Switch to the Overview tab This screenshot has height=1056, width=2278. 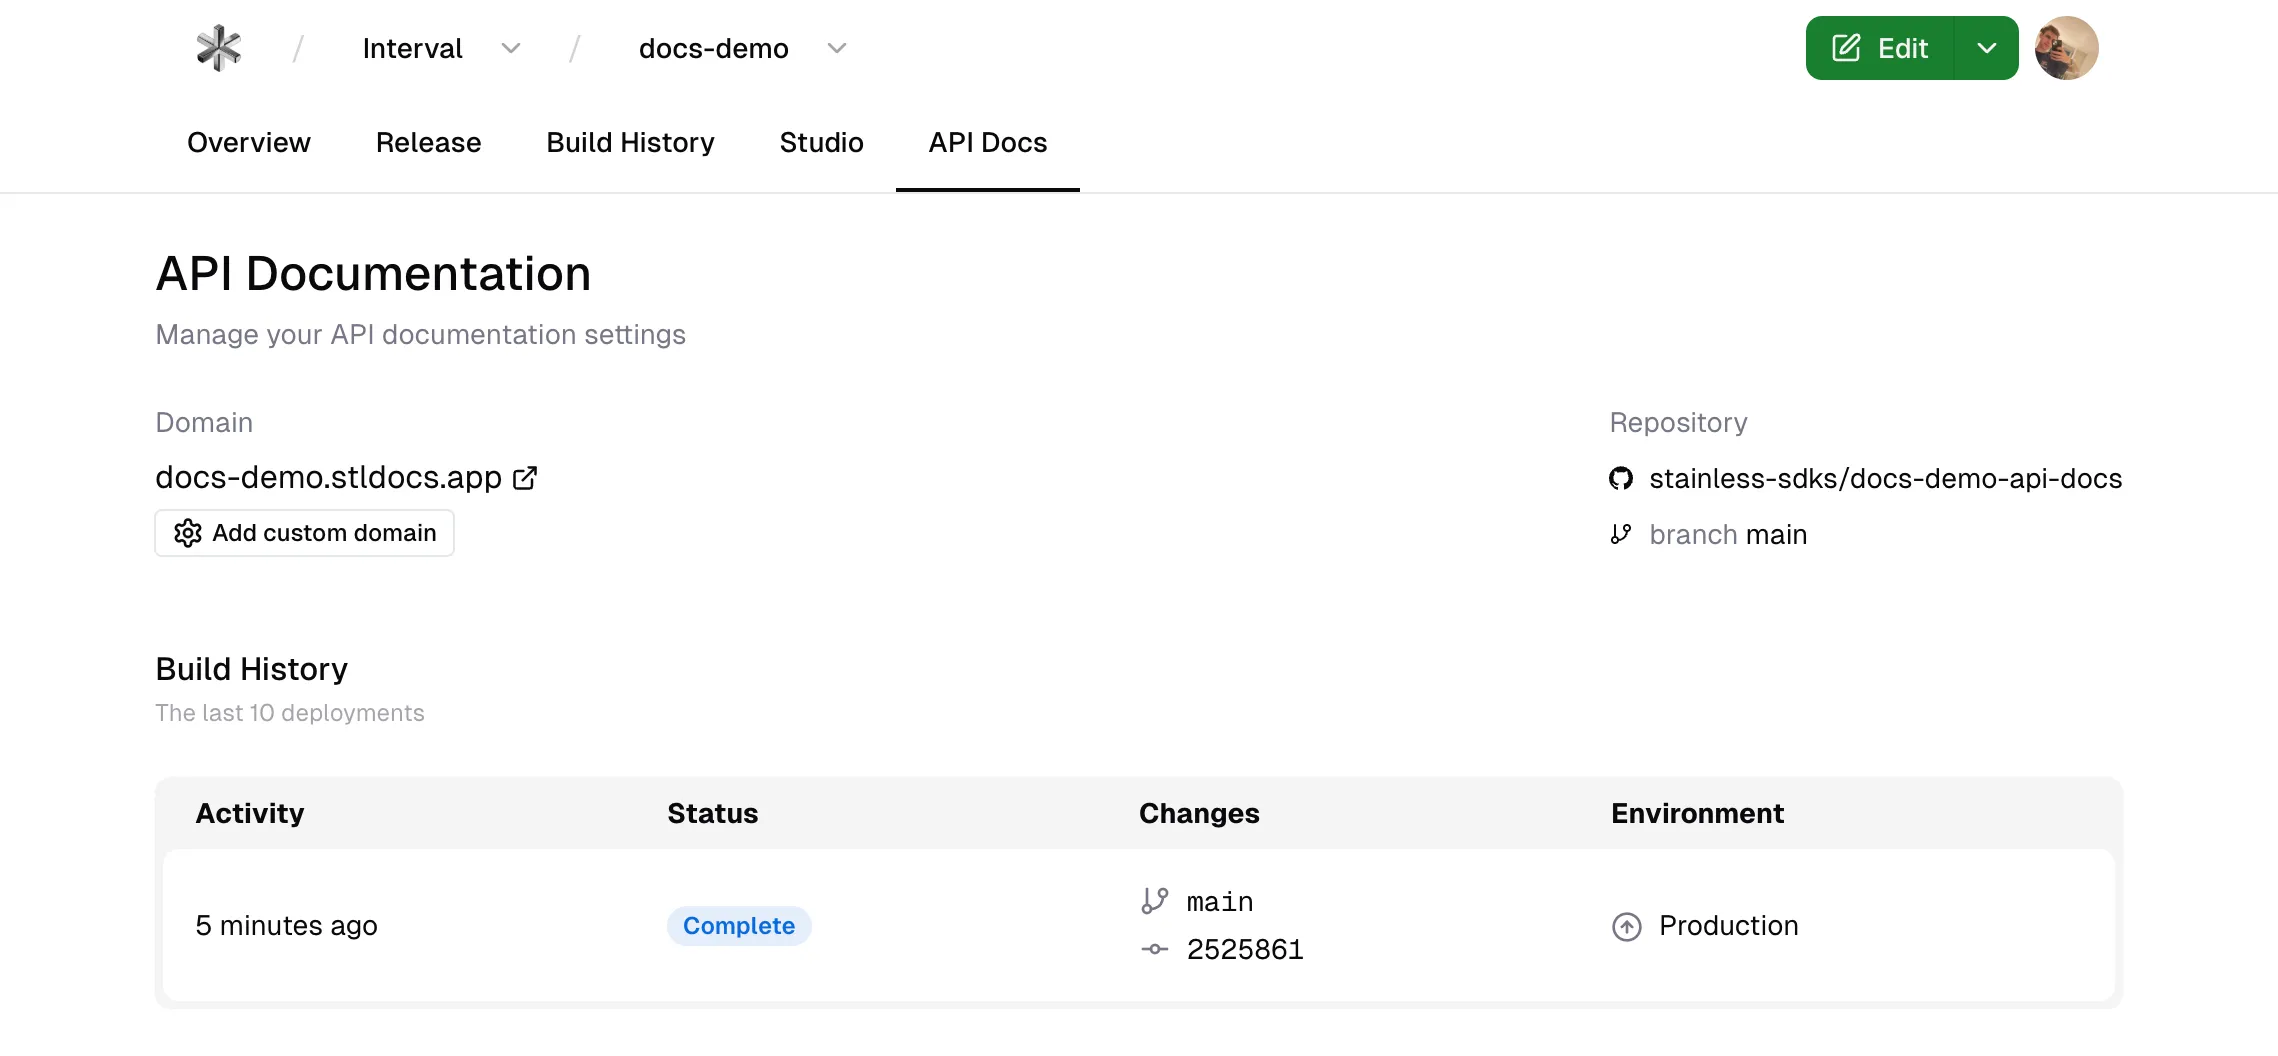pos(249,142)
